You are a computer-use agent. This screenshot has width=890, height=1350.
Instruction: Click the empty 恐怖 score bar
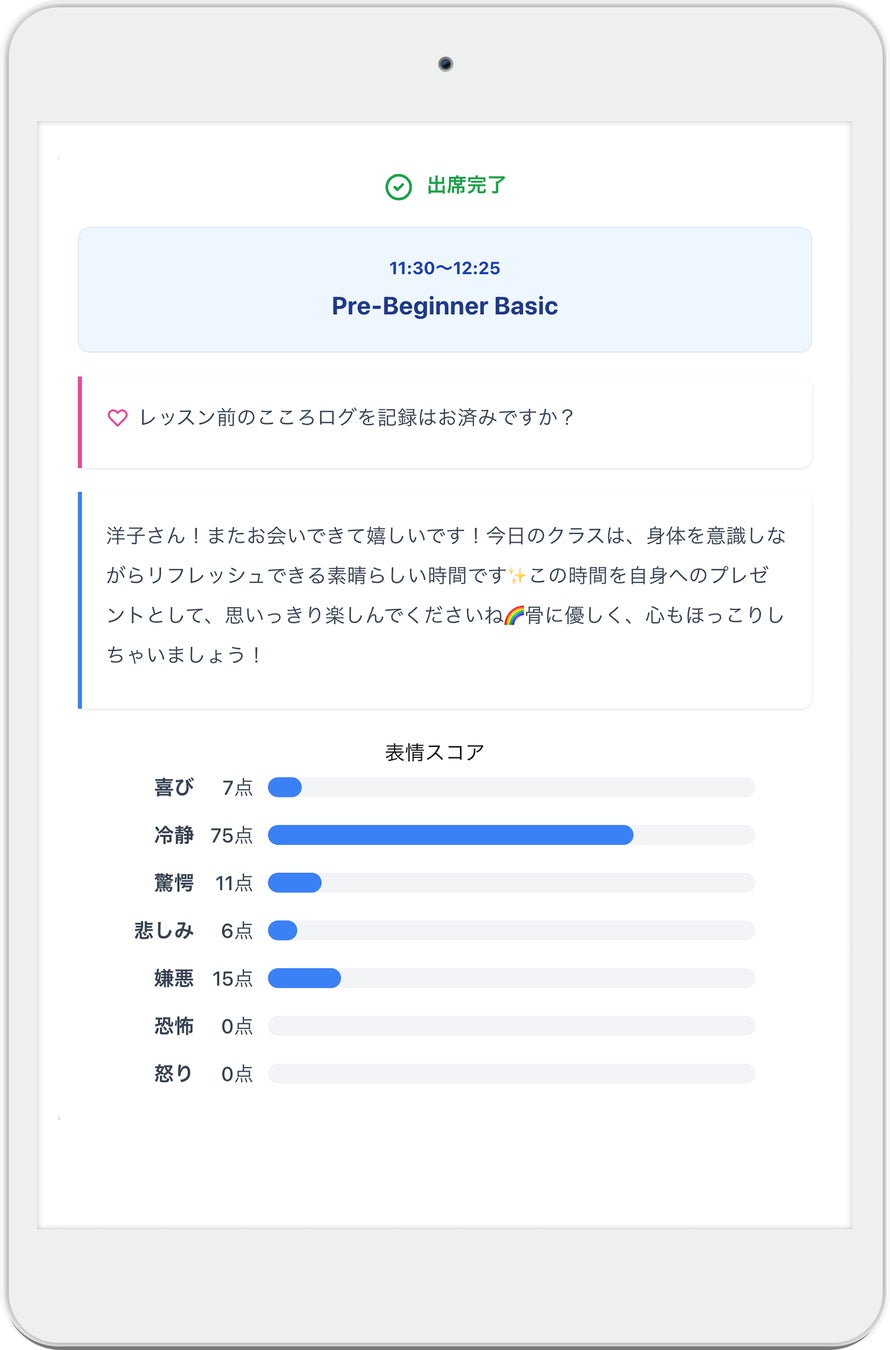tap(511, 1026)
